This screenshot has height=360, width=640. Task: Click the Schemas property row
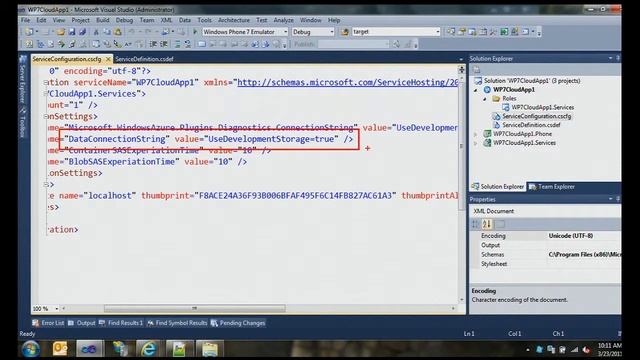pyautogui.click(x=546, y=255)
